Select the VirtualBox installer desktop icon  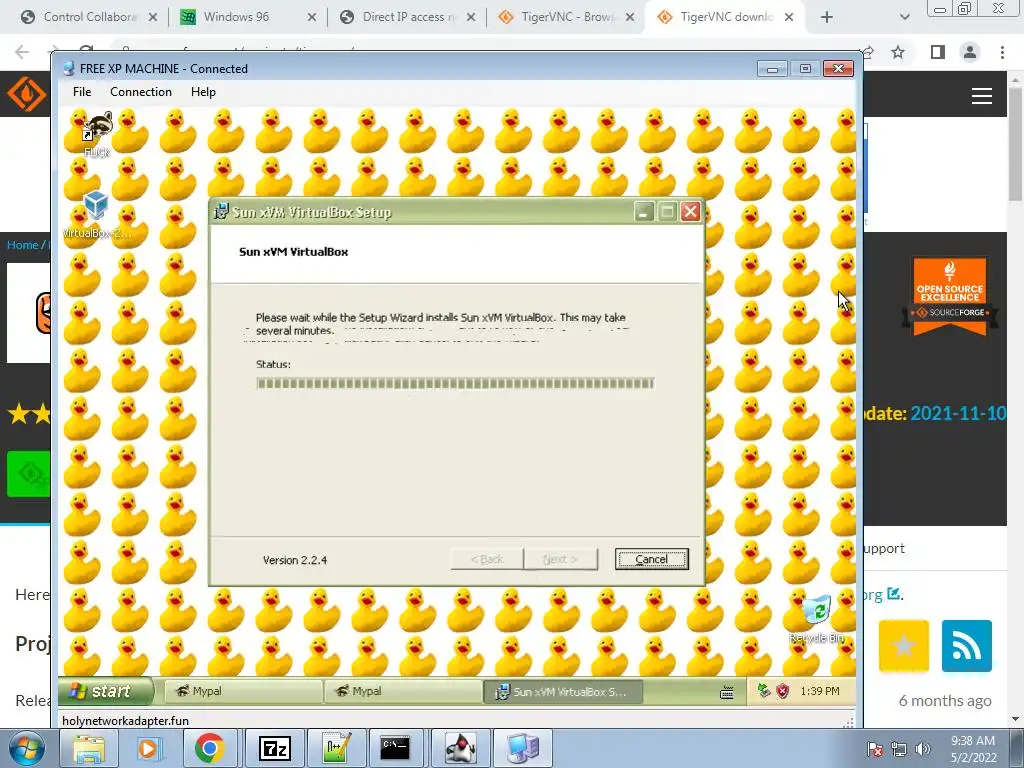point(96,214)
